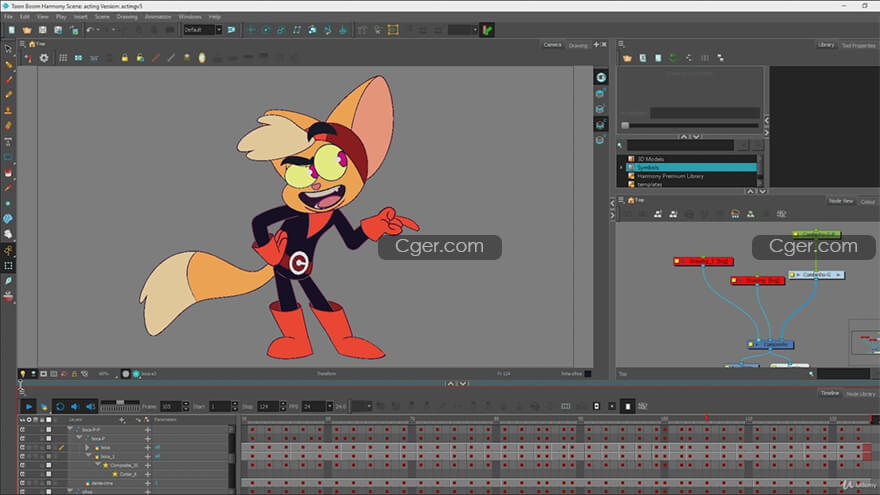Expand the boca layer arrow
The image size is (880, 495).
(87, 447)
